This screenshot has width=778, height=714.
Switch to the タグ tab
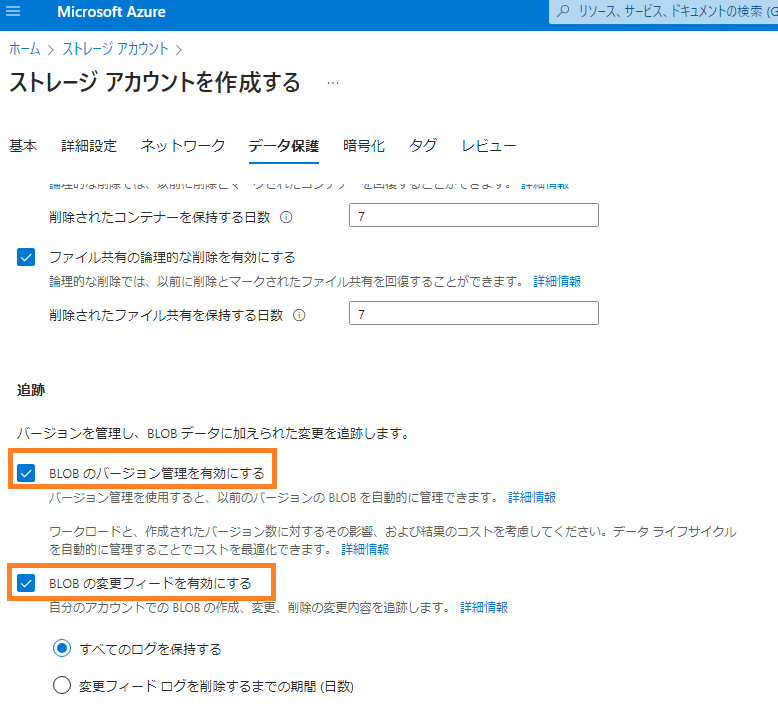423,145
